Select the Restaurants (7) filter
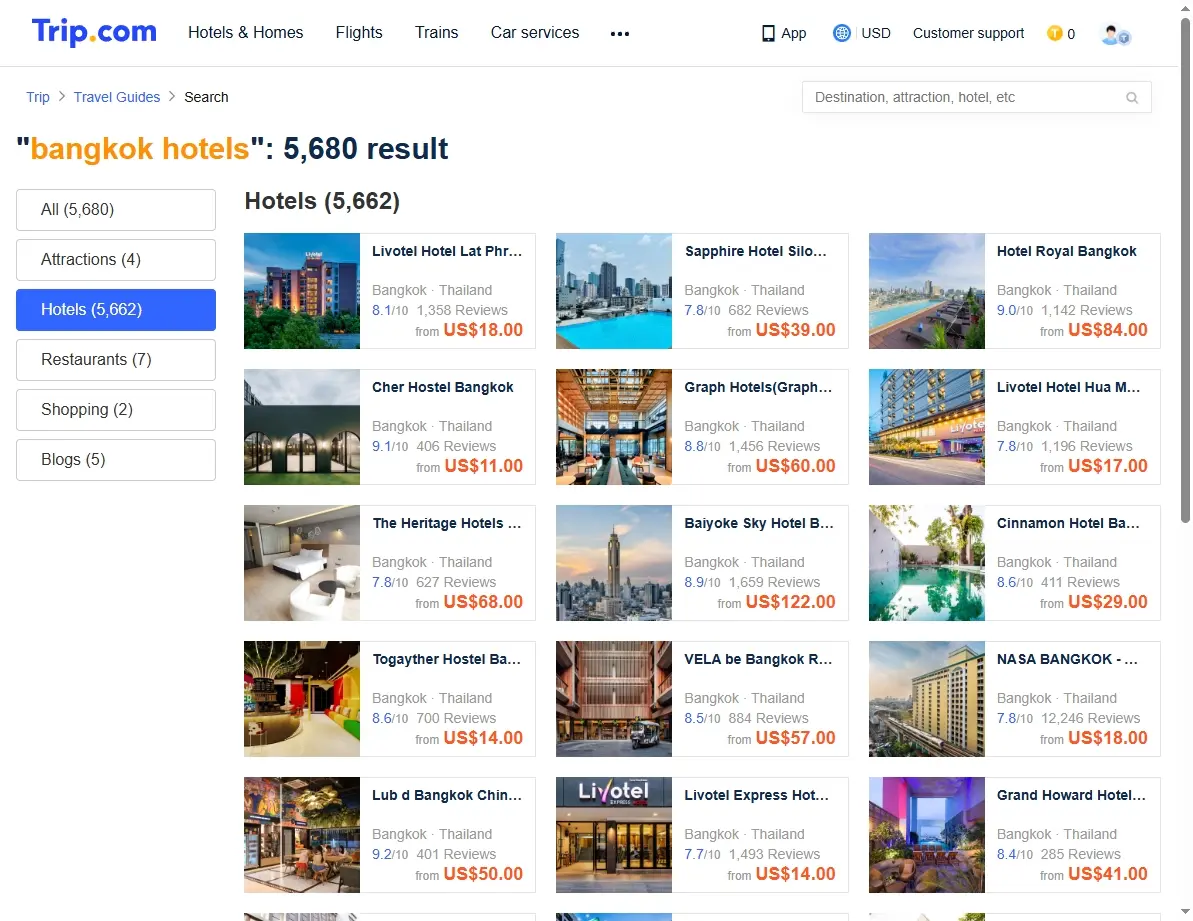The width and height of the screenshot is (1193, 921). 116,360
